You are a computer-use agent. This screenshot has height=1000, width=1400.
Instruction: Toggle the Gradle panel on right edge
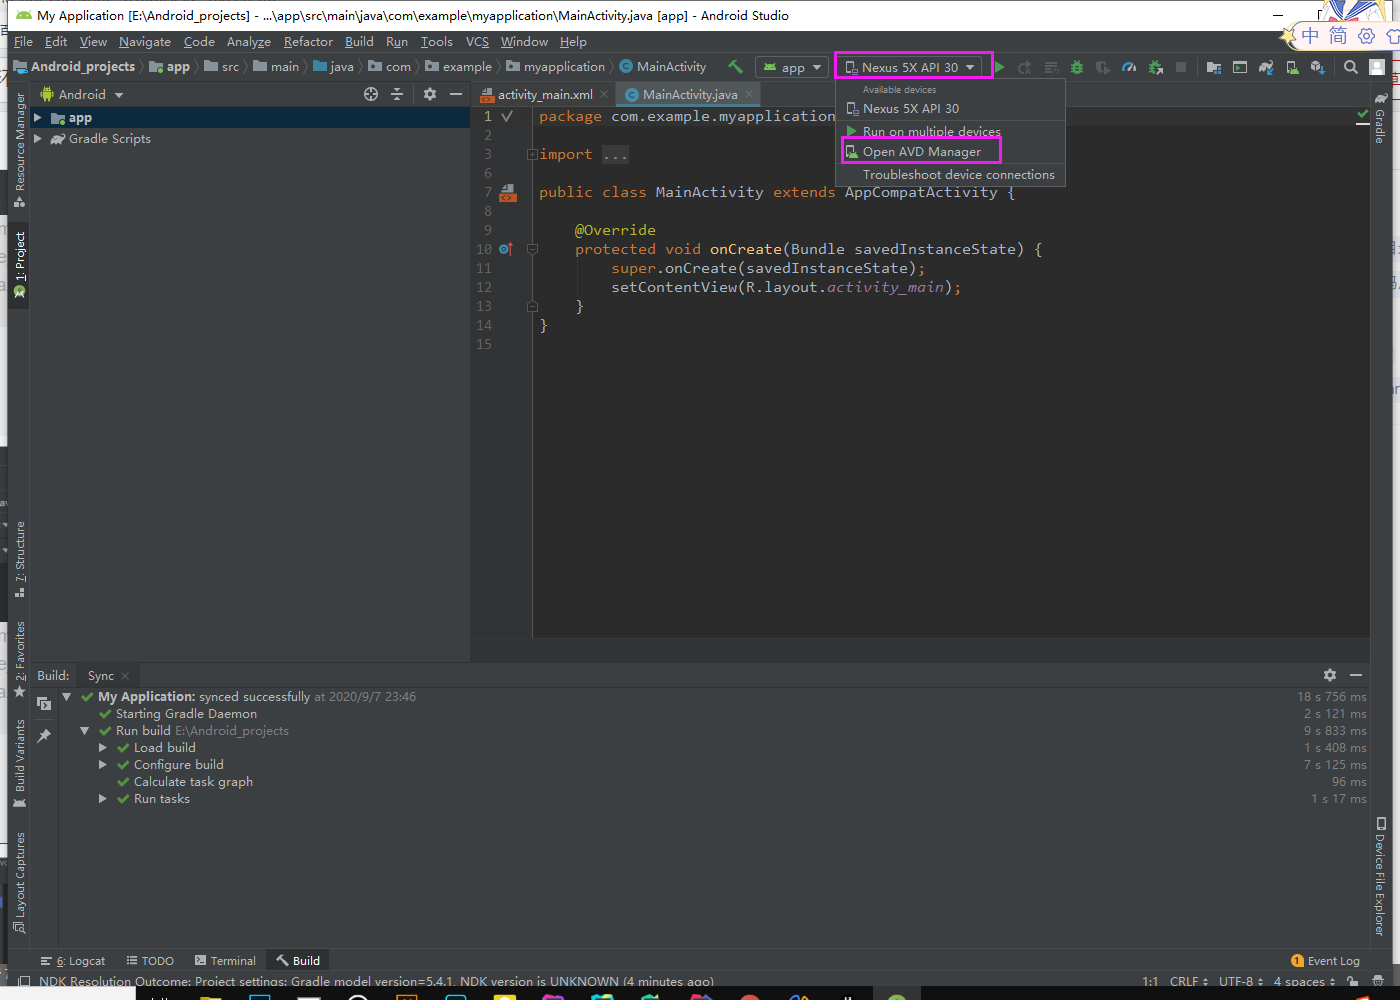(x=1380, y=119)
